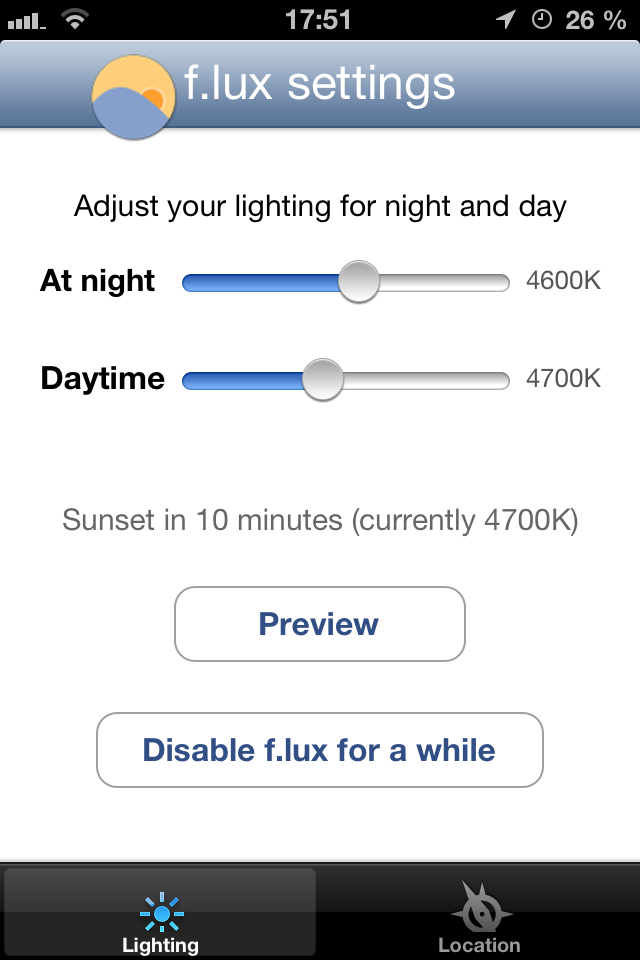Tap the 4600K night temperature value
640x960 pixels.
pos(563,280)
